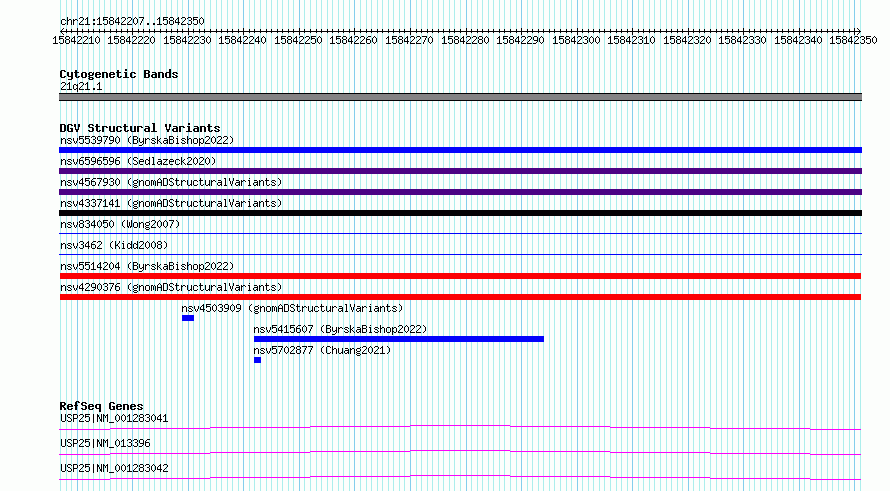Image resolution: width=890 pixels, height=491 pixels.
Task: Open the nsv3462 (Kidd2008) label
Action: pyautogui.click(x=114, y=245)
